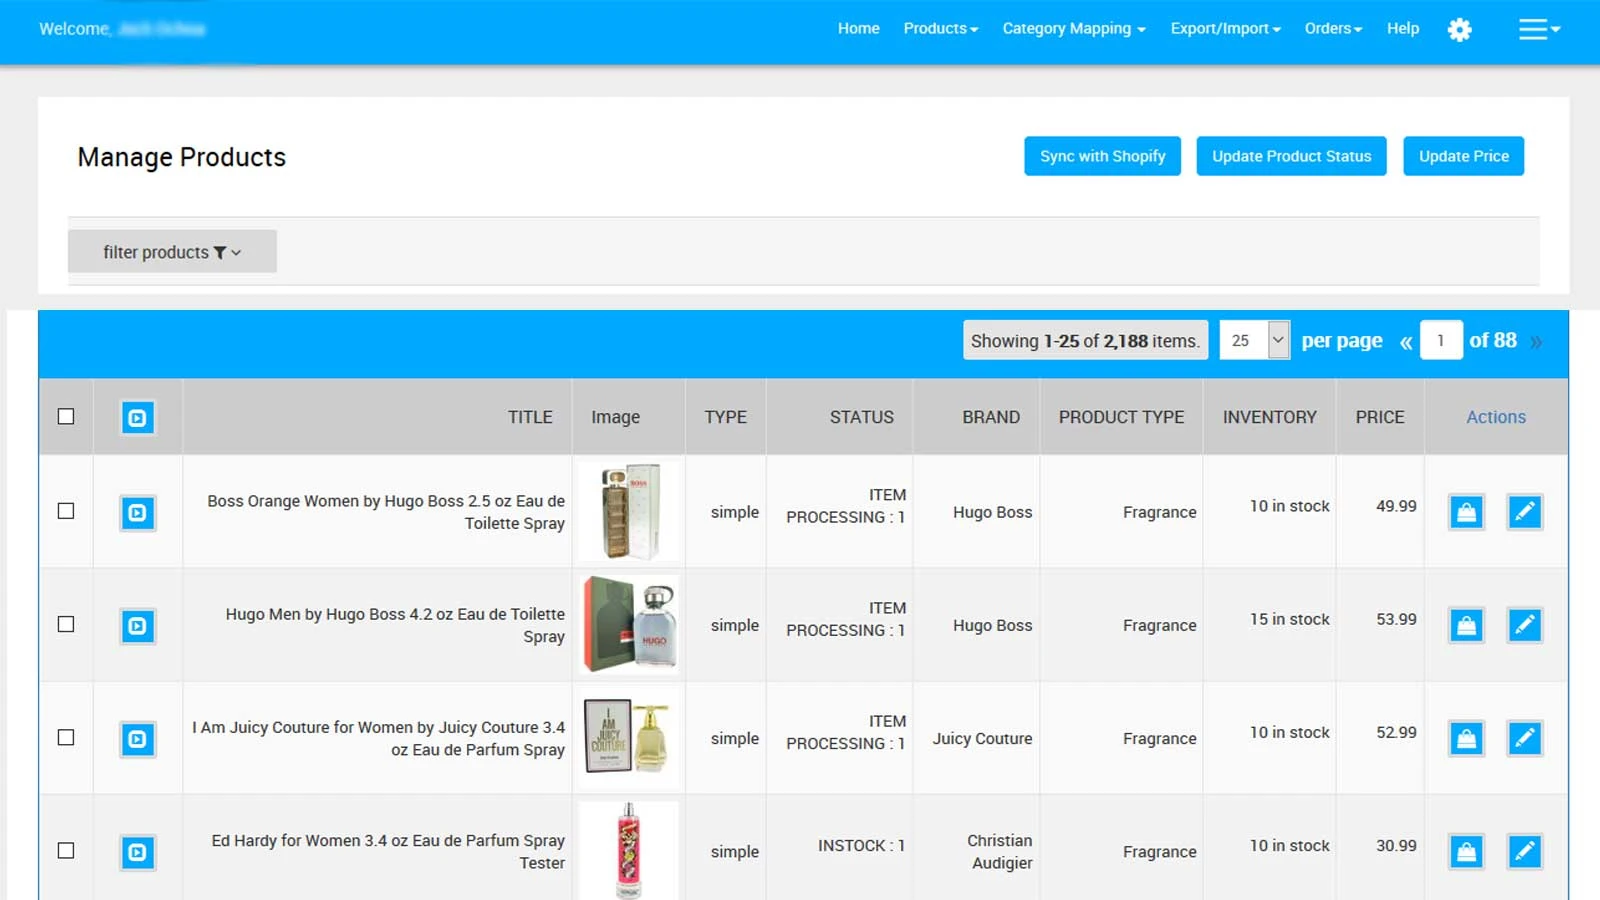Click Update Product Status button
The height and width of the screenshot is (900, 1600).
coord(1291,156)
